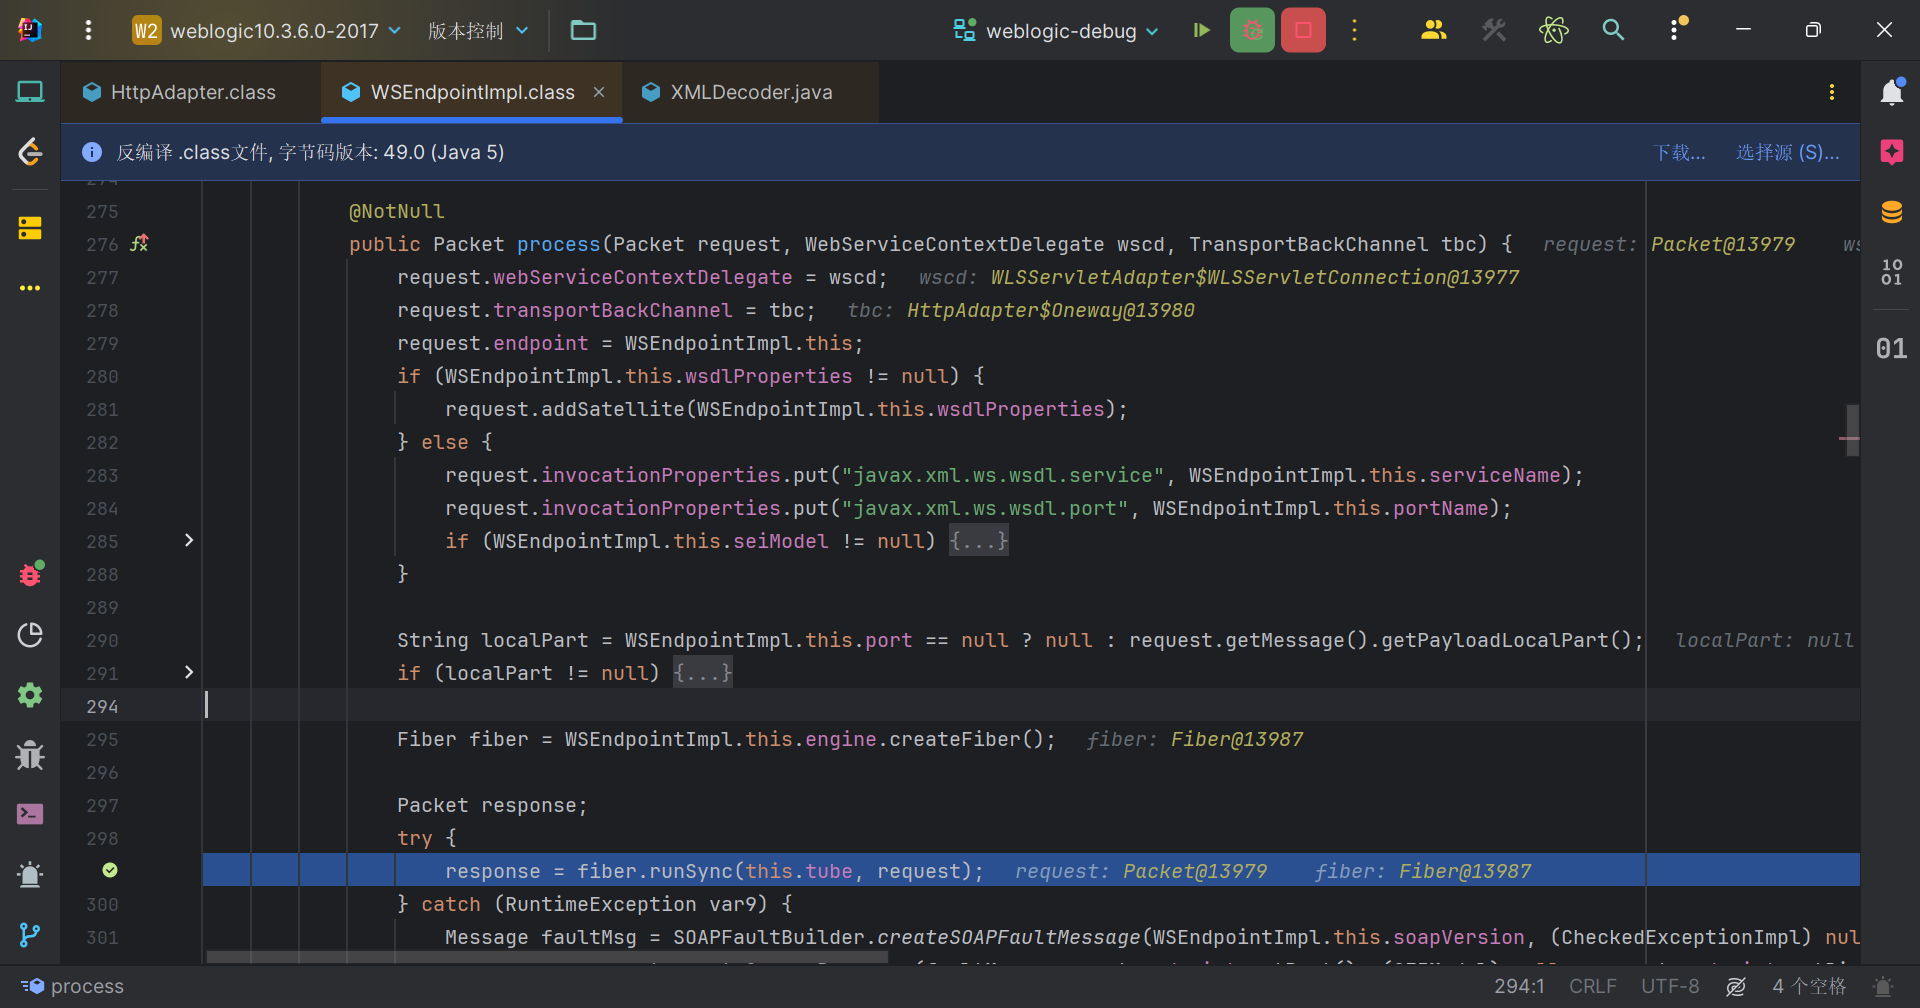
Task: Click the 294:1 cursor position indicator
Action: (x=1519, y=986)
